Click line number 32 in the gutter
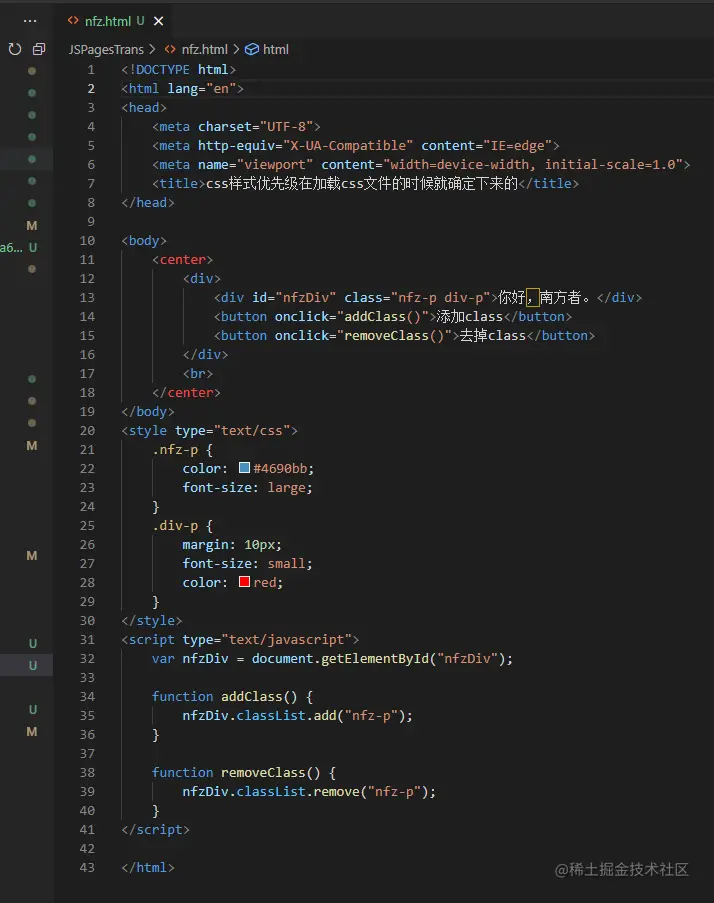This screenshot has height=903, width=714. point(87,659)
